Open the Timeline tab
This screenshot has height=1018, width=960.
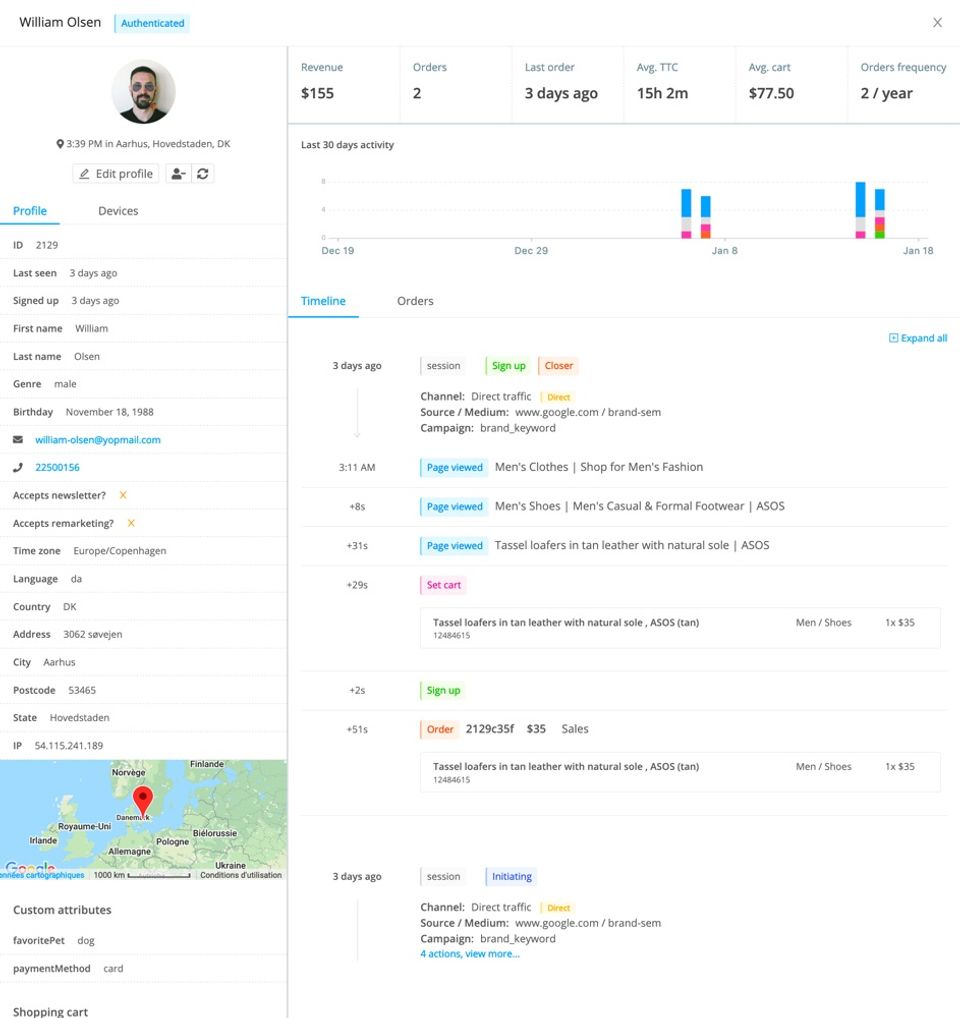[x=323, y=301]
